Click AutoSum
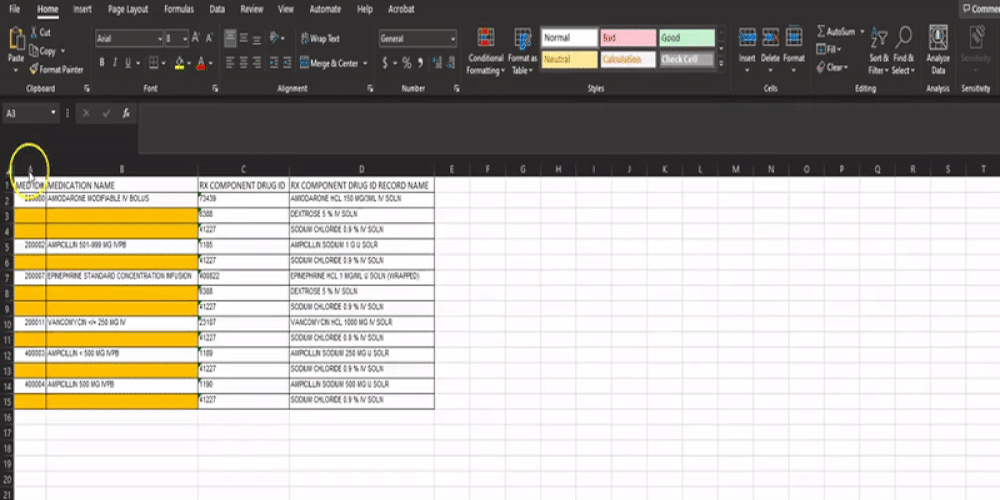This screenshot has width=1000, height=500. 836,31
